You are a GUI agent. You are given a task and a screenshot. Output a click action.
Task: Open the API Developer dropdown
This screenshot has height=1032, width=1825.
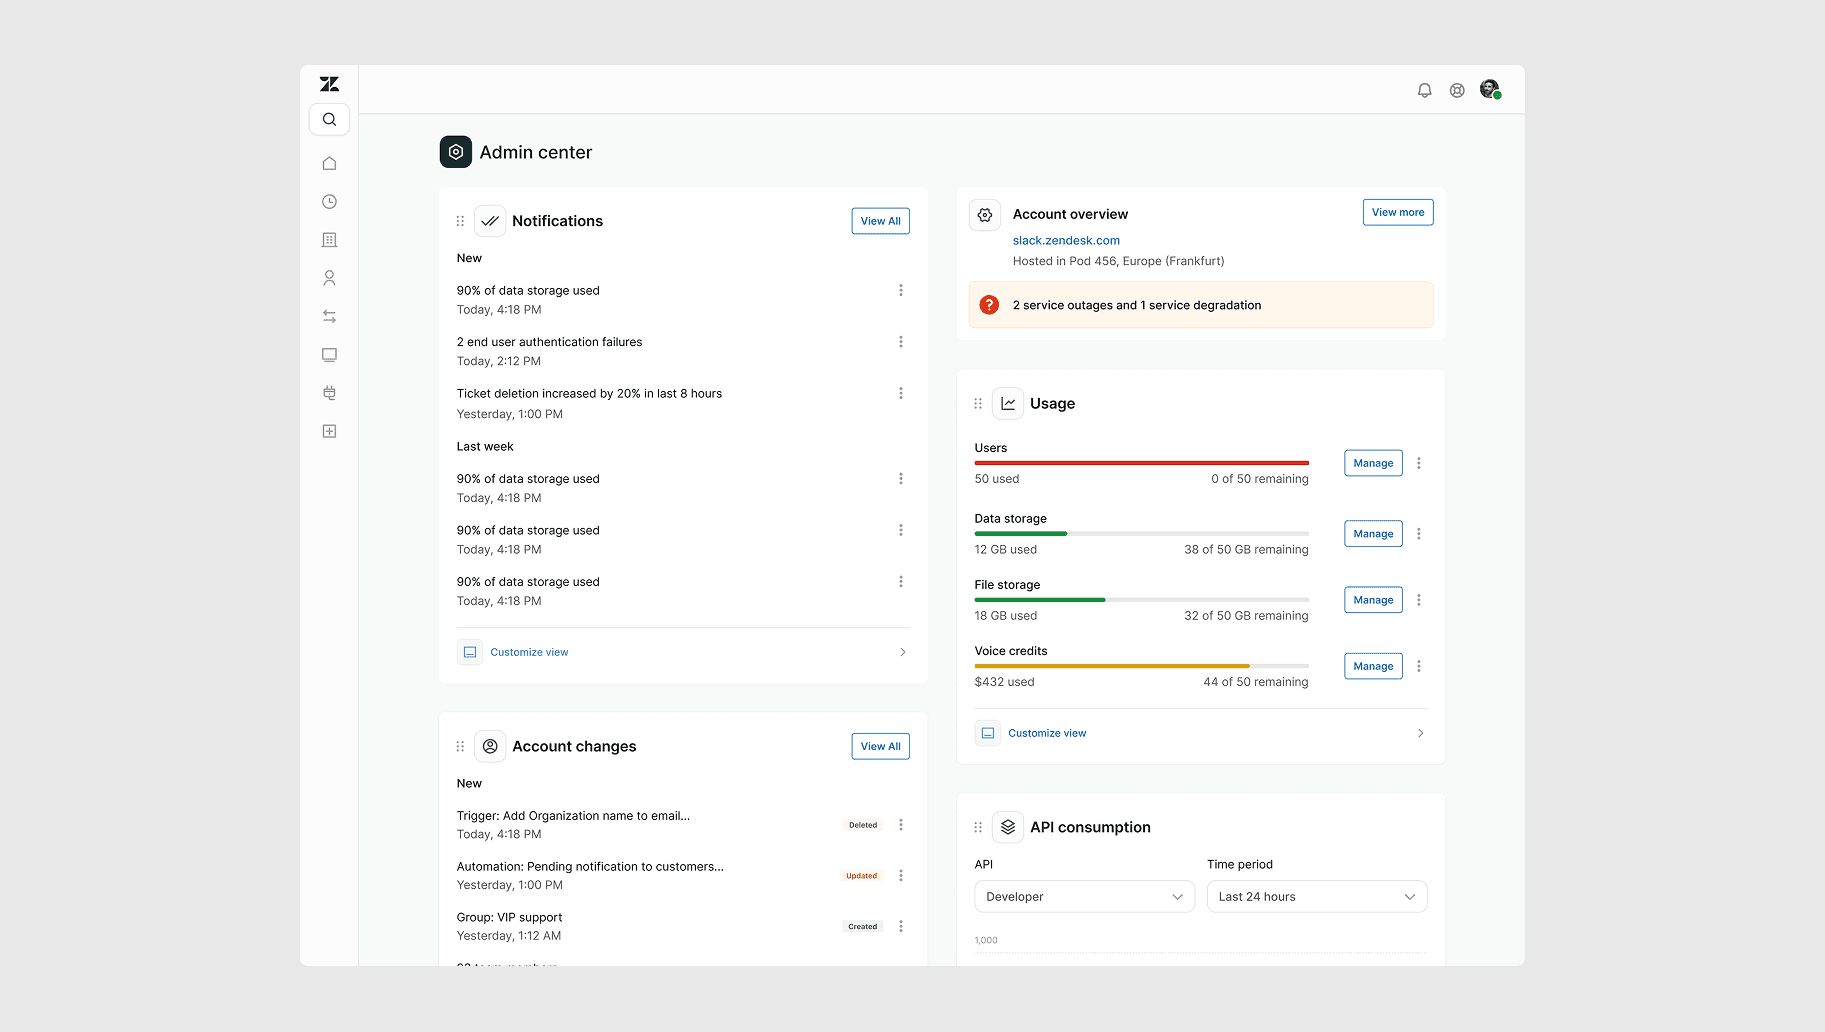coord(1084,896)
